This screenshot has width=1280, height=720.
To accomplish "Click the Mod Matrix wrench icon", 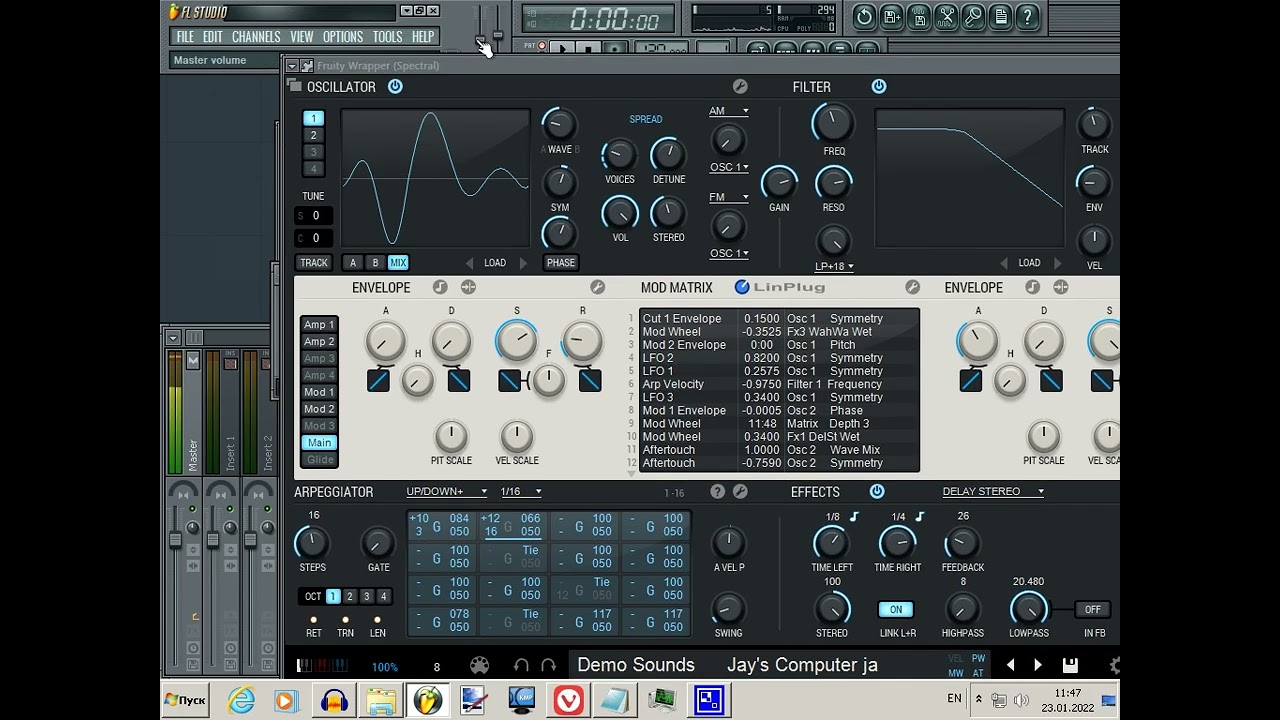I will coord(912,288).
